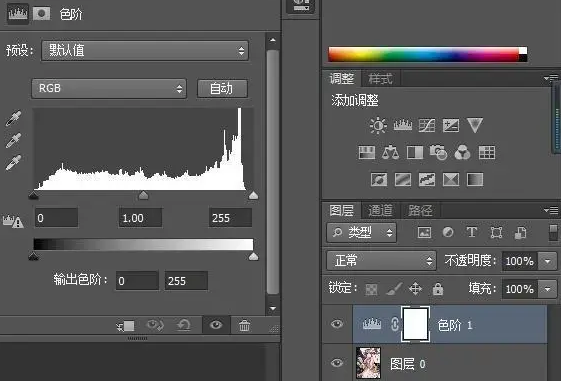
Task: Switch to the 通道 tab
Action: point(380,210)
